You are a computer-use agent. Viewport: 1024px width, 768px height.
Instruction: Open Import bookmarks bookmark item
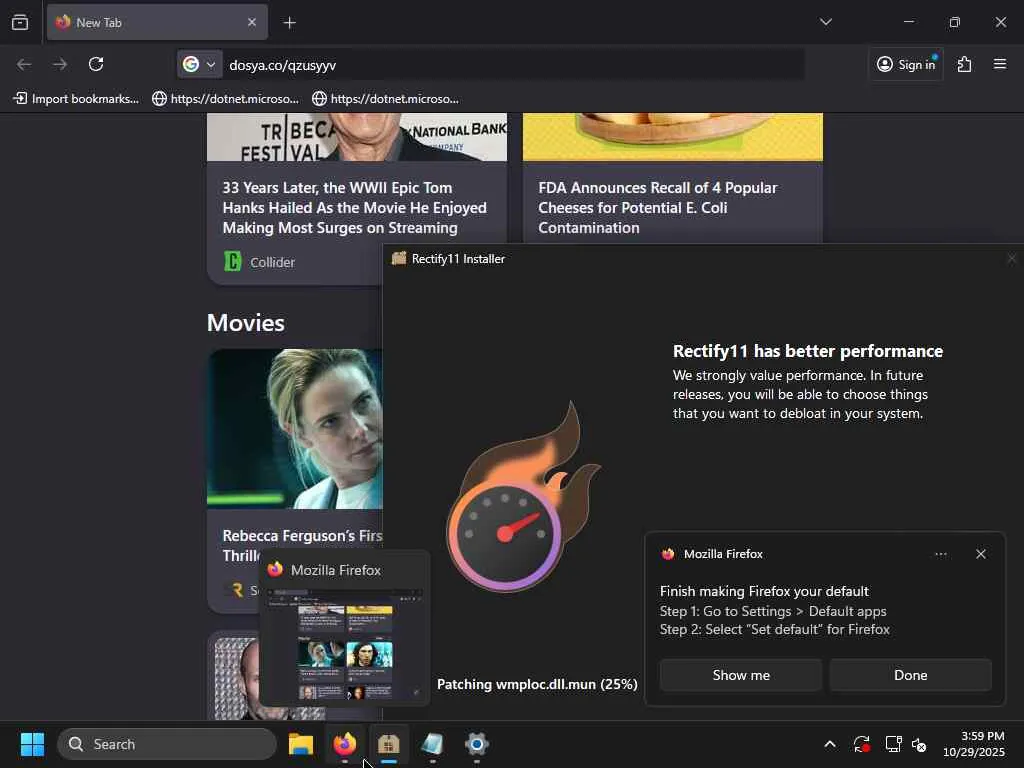[x=76, y=99]
